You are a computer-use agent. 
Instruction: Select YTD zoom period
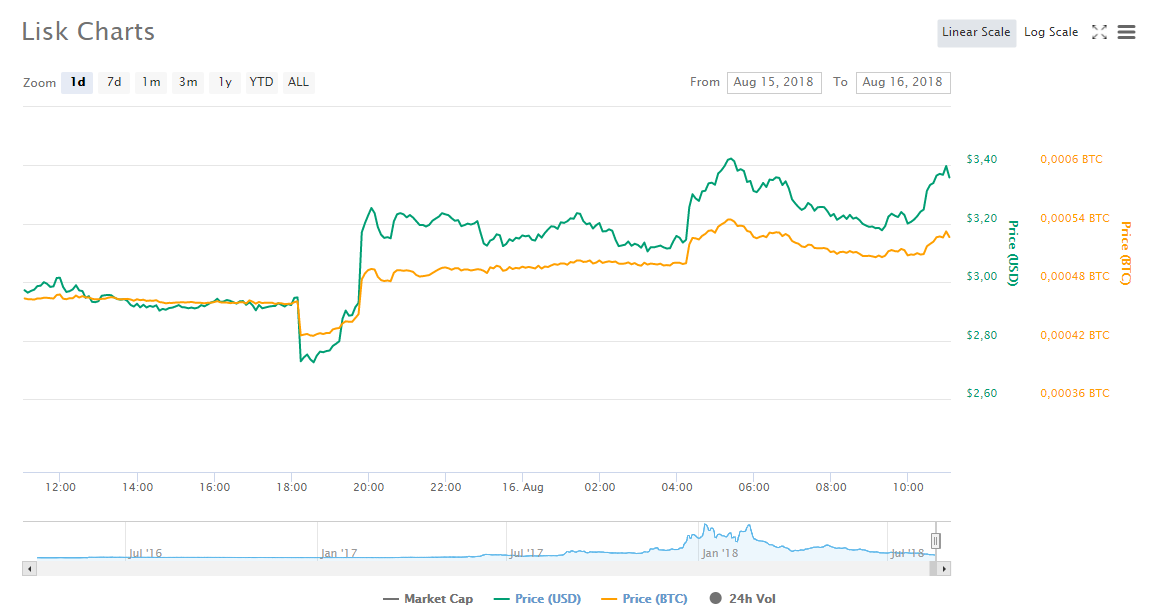[x=261, y=82]
